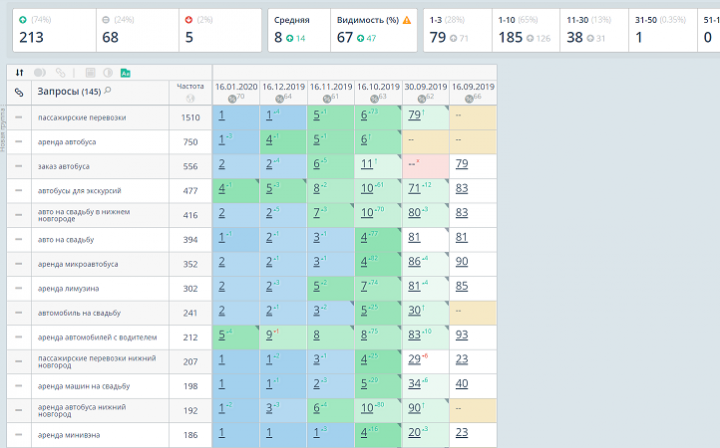
Task: Click the warning triangle beside Видимость
Action: click(406, 20)
